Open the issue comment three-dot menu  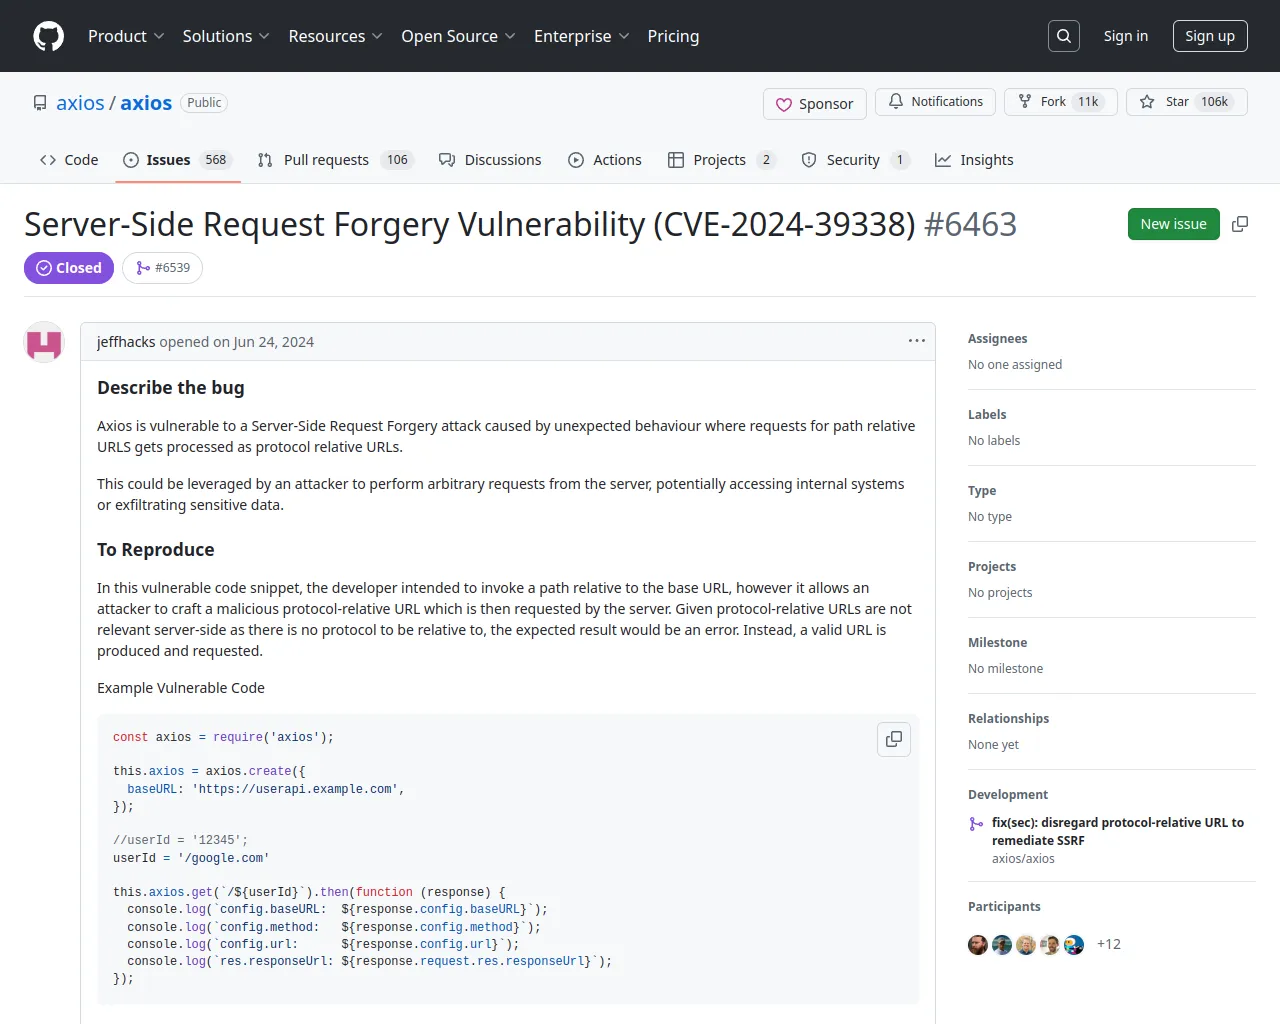(x=916, y=341)
